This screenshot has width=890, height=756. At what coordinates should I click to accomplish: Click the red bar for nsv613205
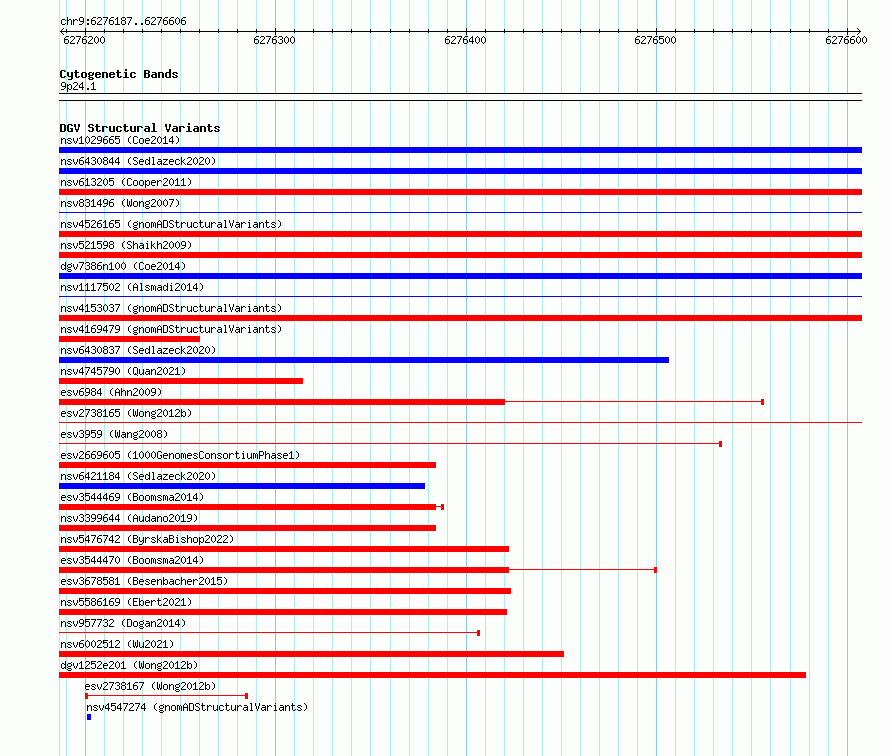[x=460, y=192]
